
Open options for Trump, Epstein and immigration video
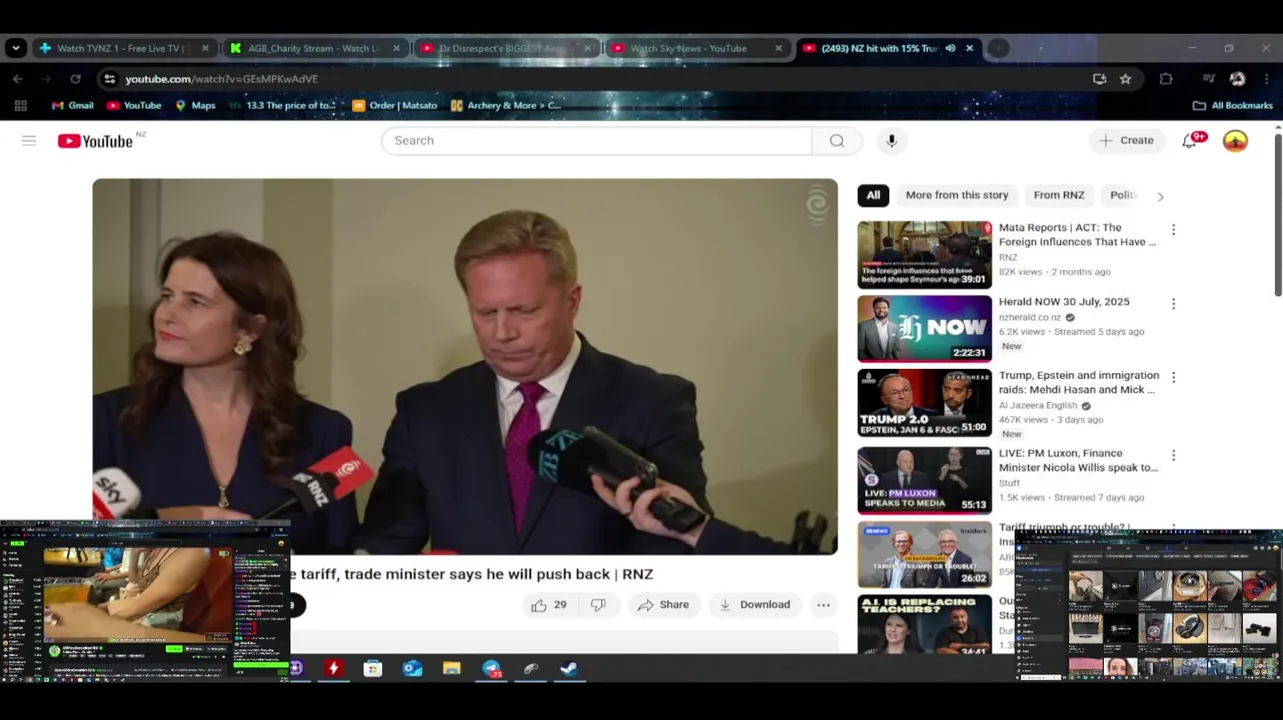click(1173, 378)
